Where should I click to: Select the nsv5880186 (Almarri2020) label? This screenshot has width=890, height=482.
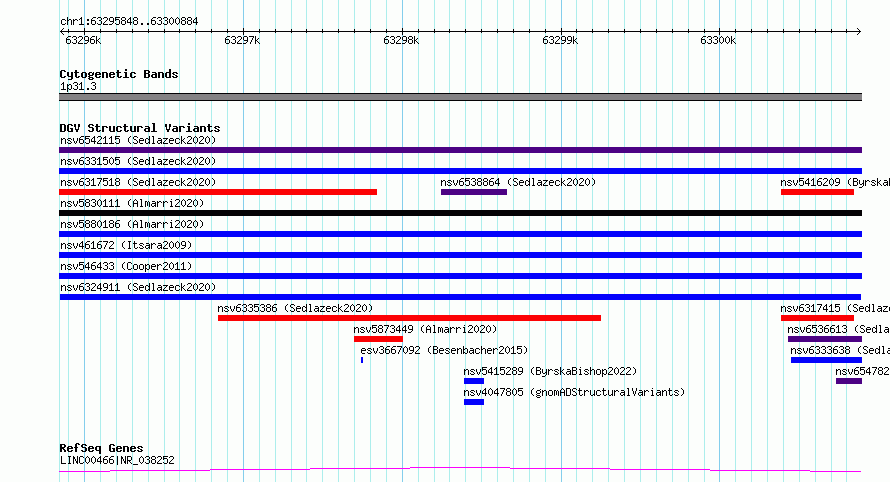point(132,224)
